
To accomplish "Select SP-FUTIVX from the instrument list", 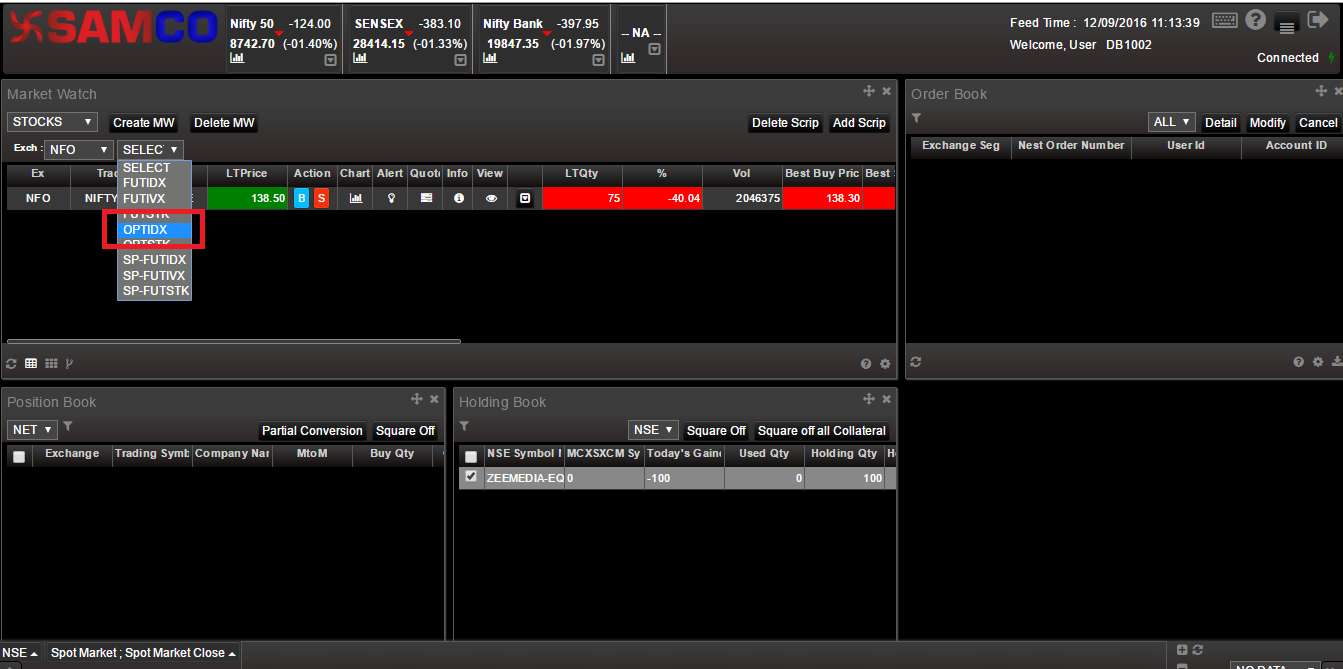I will click(x=154, y=275).
